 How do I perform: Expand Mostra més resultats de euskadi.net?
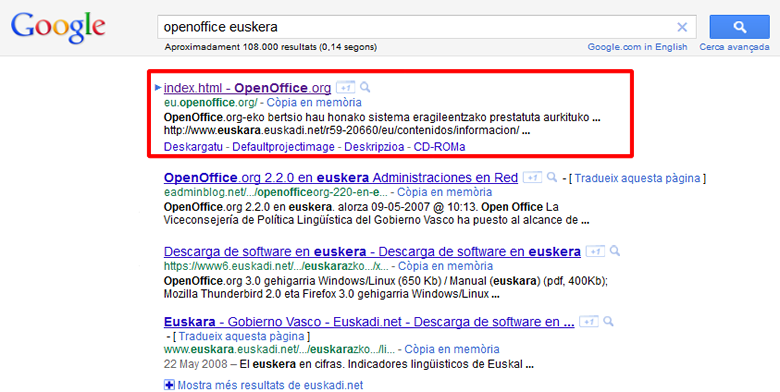point(270,385)
